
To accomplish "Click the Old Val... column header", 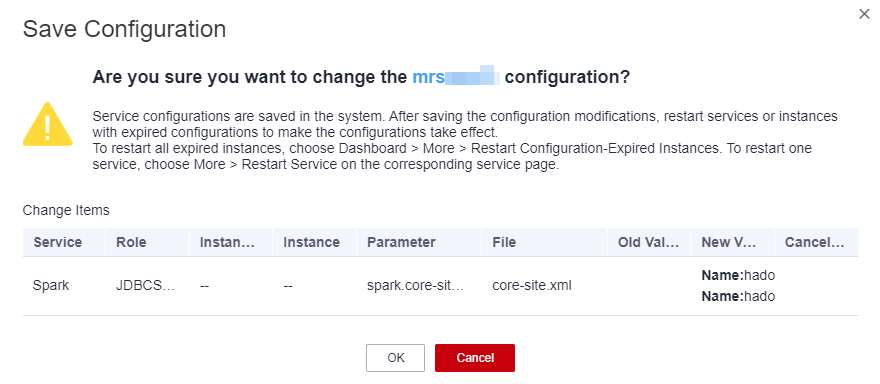I will click(x=649, y=242).
